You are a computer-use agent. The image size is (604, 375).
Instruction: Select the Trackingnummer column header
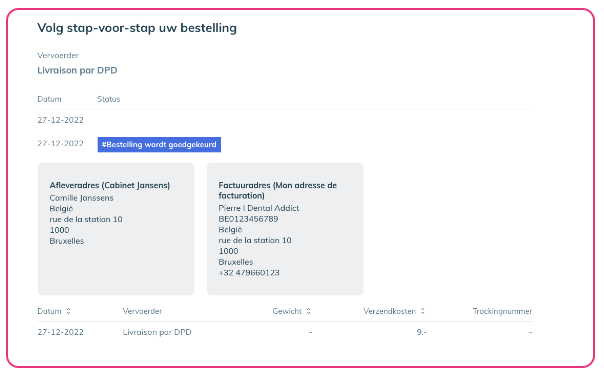coord(502,311)
